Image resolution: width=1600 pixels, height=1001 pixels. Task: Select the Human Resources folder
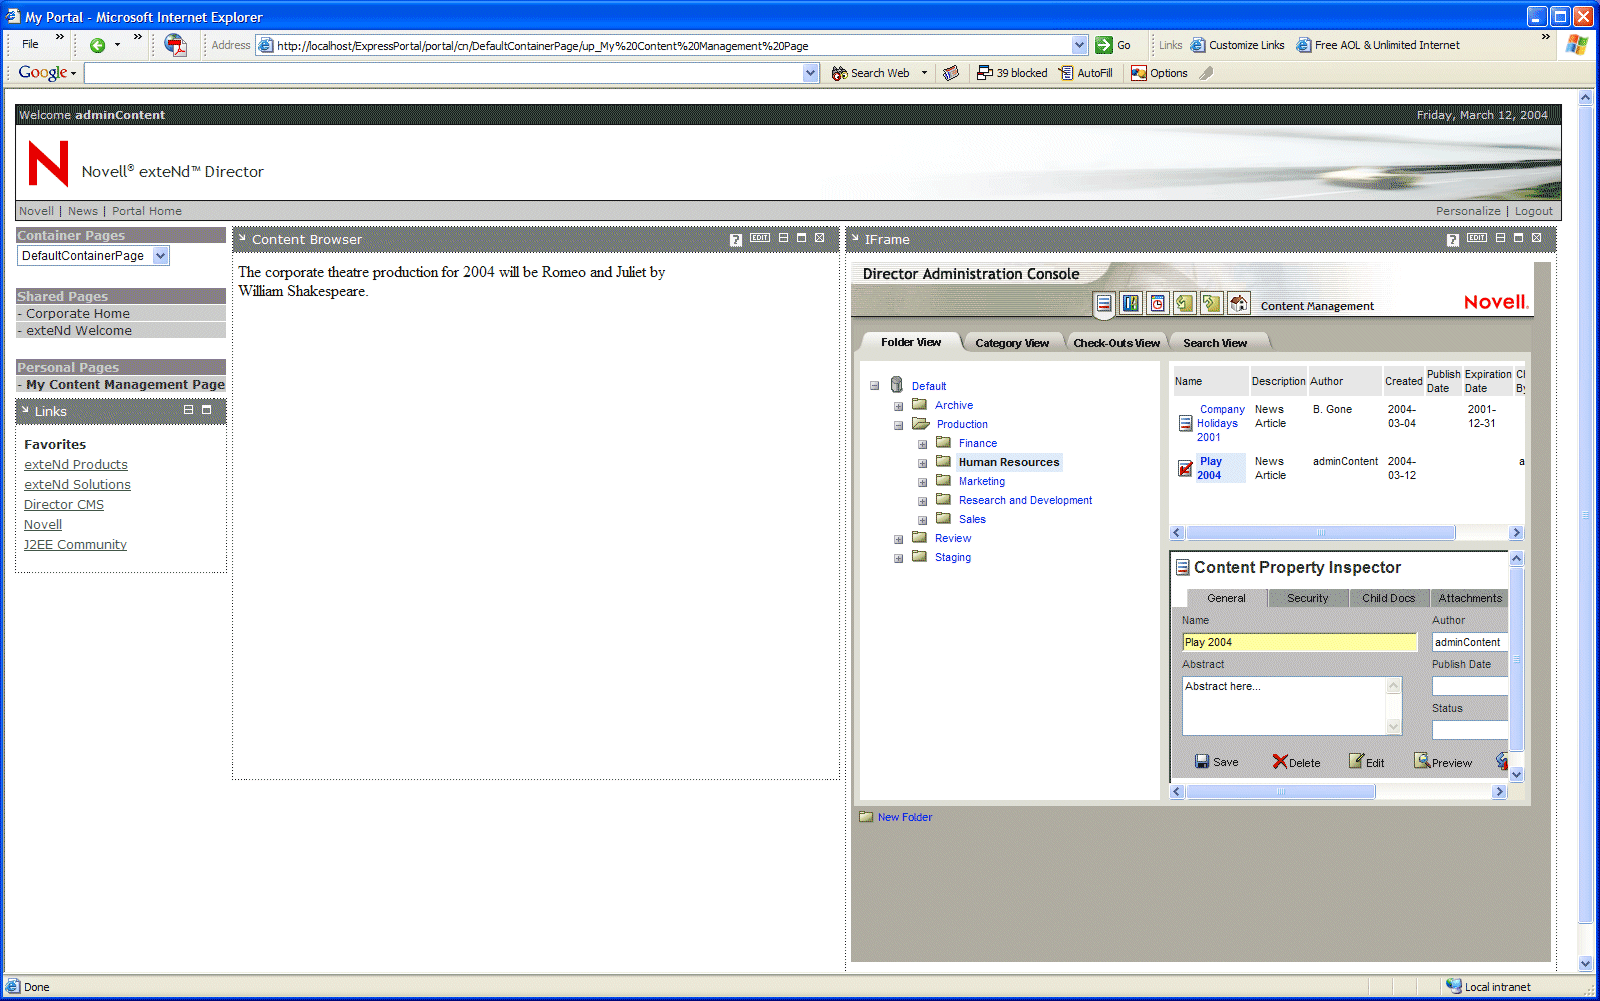point(1008,462)
